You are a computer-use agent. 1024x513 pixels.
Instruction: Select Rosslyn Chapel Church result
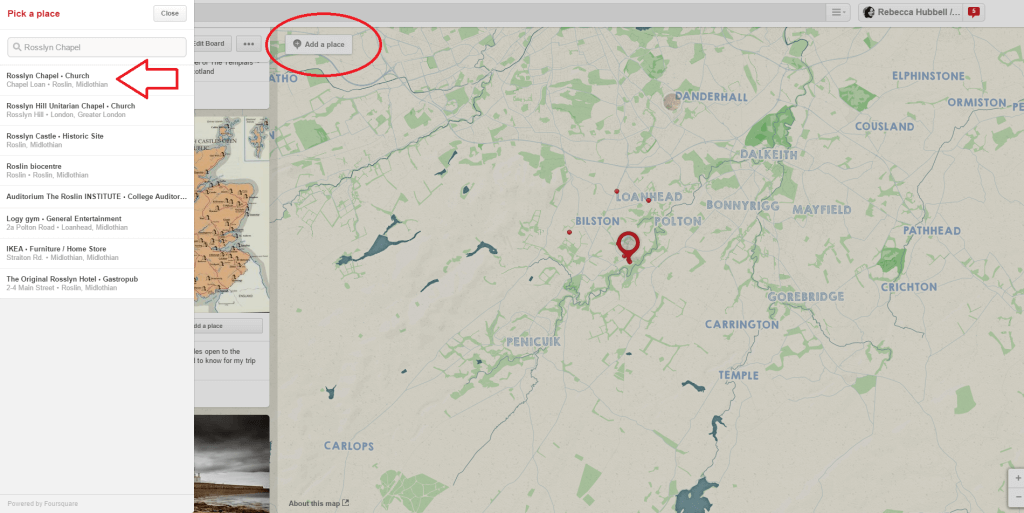(97, 80)
